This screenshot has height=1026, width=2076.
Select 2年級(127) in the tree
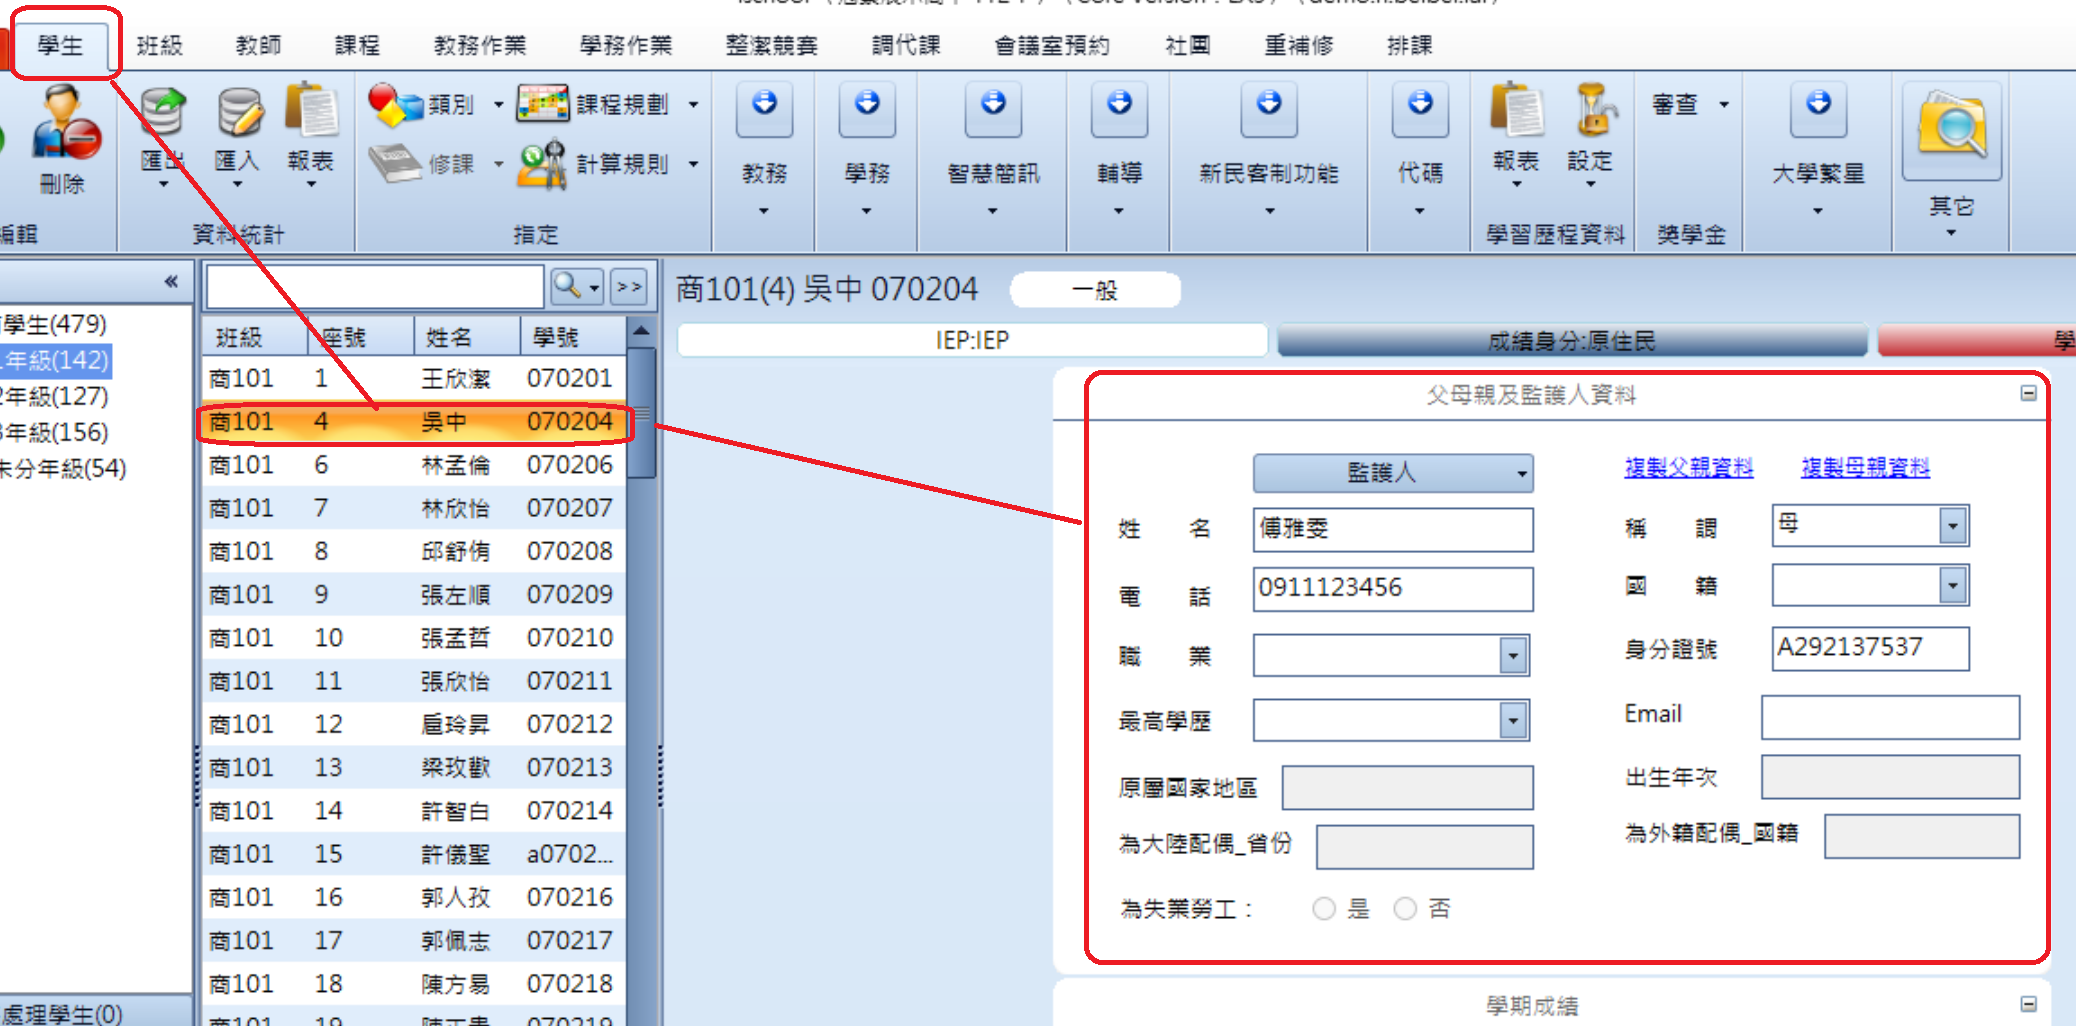(x=55, y=396)
